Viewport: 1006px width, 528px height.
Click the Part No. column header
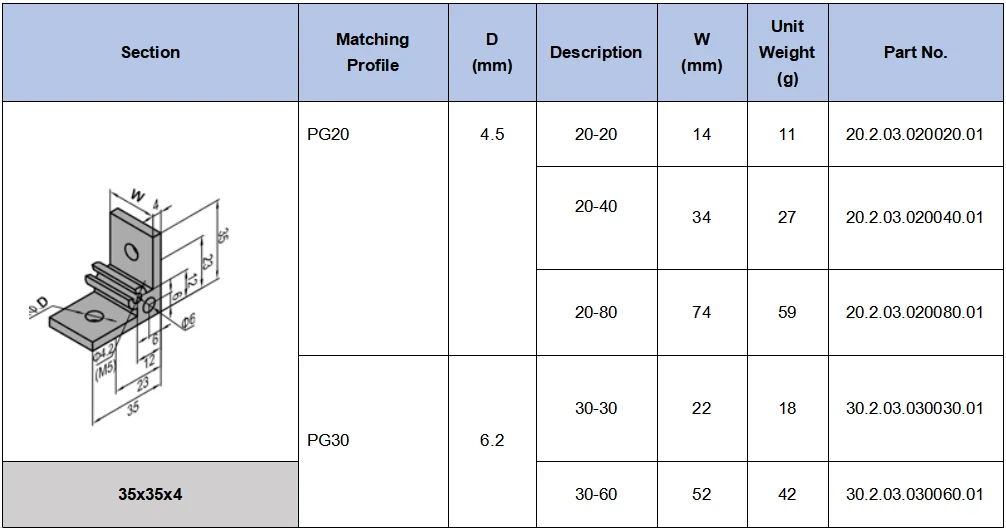point(915,52)
